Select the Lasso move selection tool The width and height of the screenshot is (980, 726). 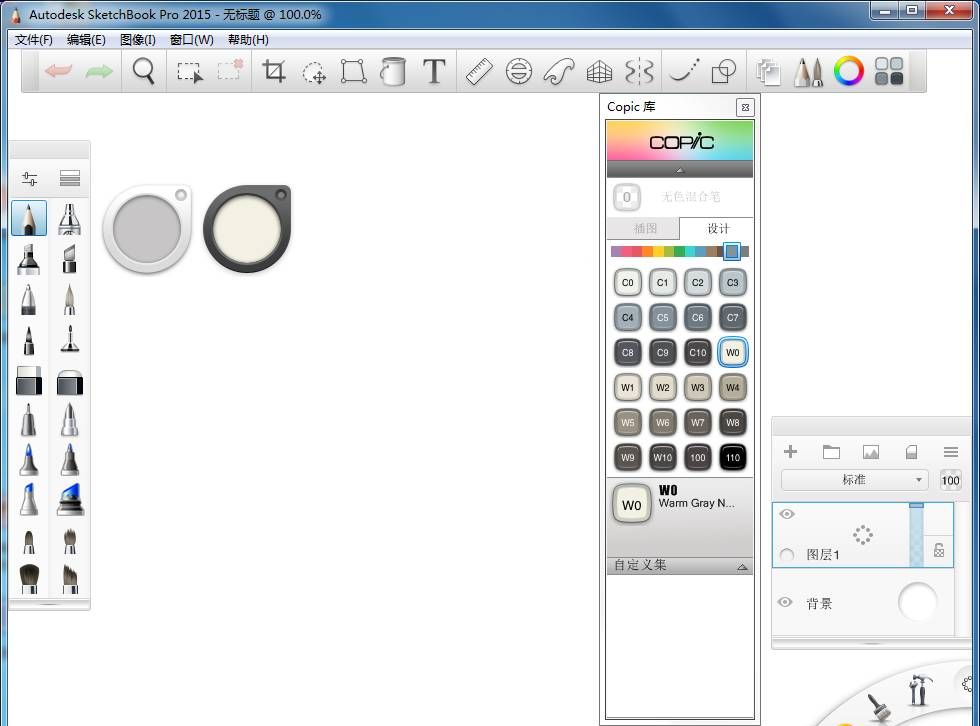tap(314, 72)
